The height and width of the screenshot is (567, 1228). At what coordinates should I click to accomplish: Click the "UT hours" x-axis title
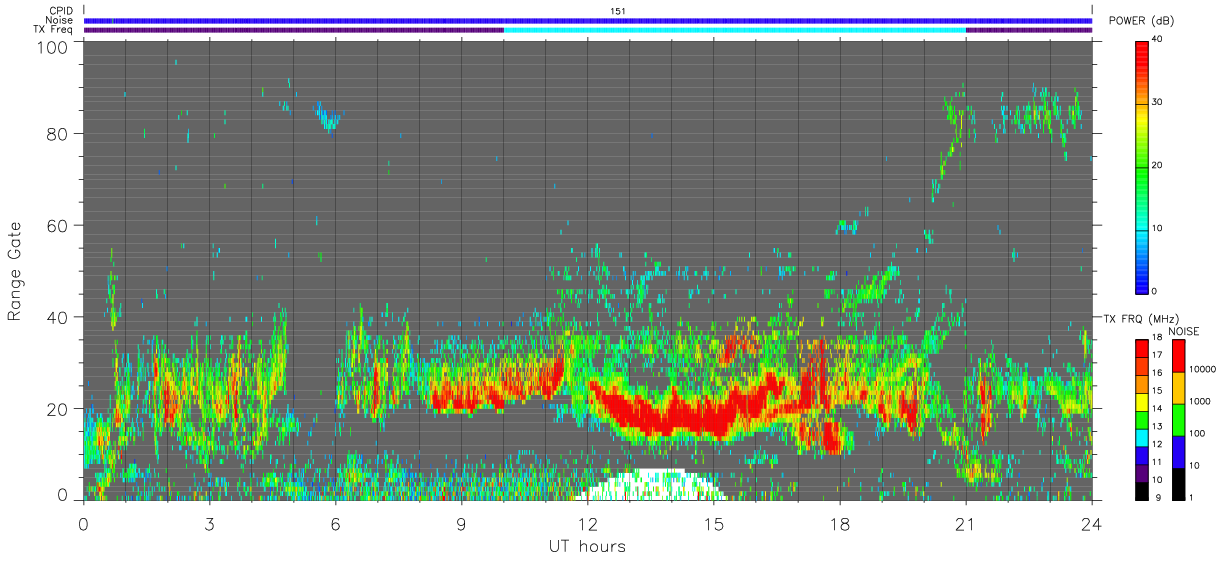pos(587,547)
